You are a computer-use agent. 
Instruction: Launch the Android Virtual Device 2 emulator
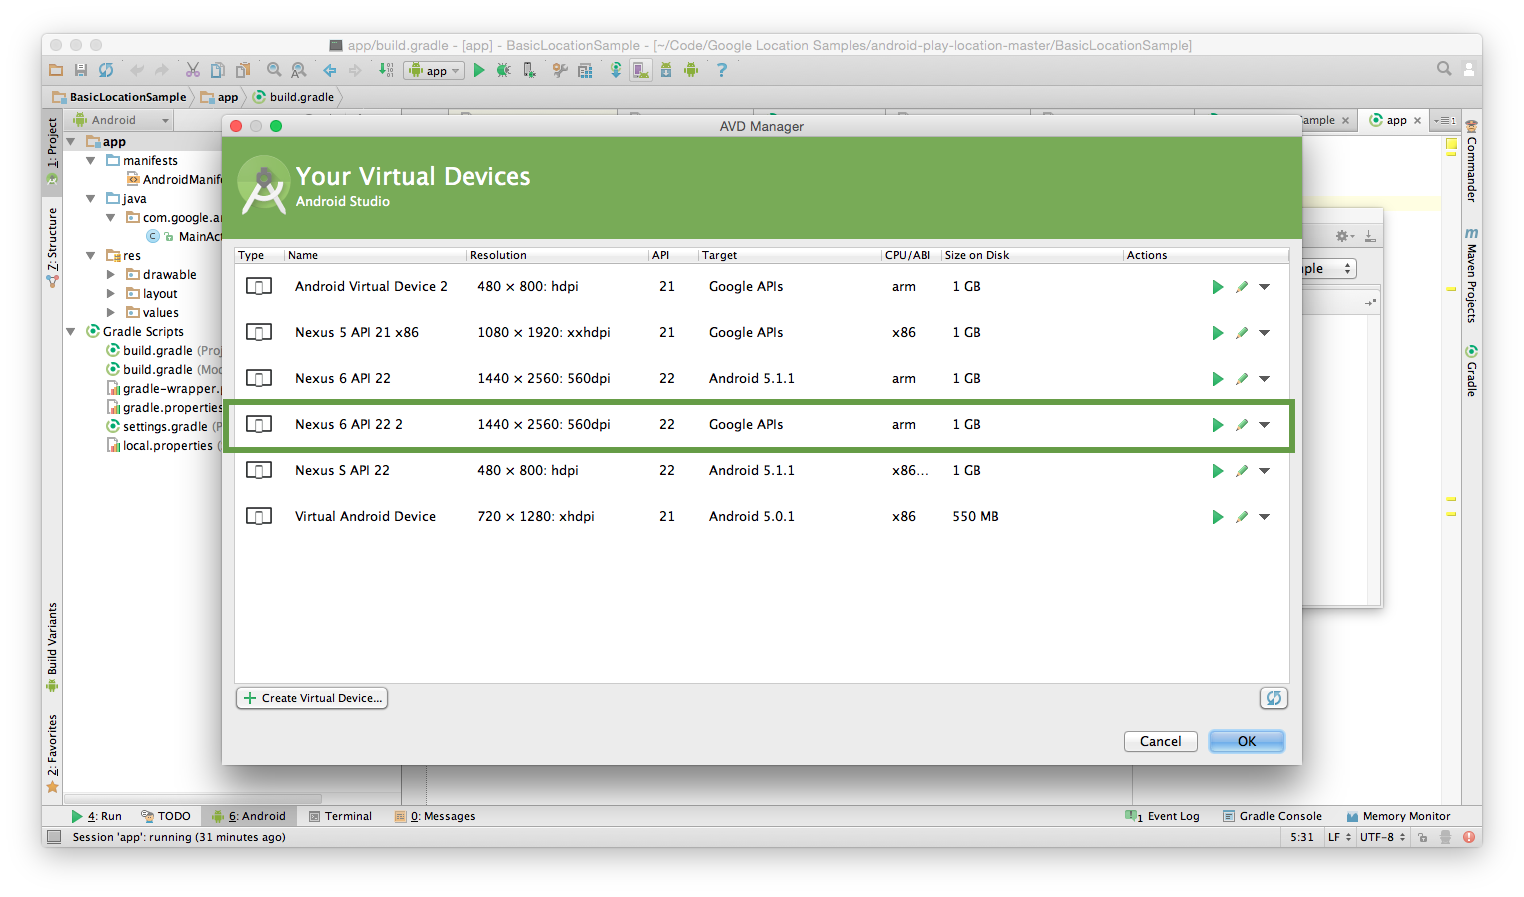coord(1217,287)
